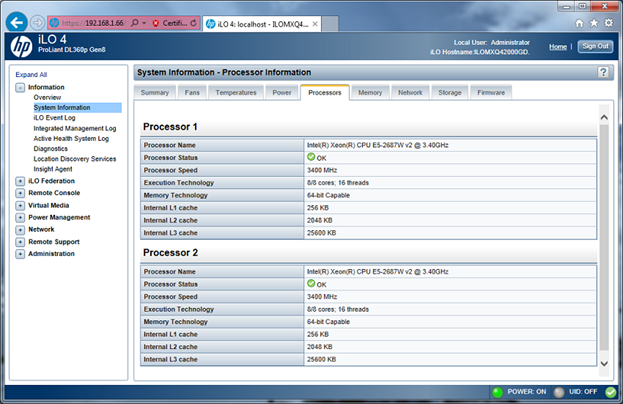The width and height of the screenshot is (623, 404).
Task: Click the vertical scrollbar thumb
Action: (x=604, y=238)
